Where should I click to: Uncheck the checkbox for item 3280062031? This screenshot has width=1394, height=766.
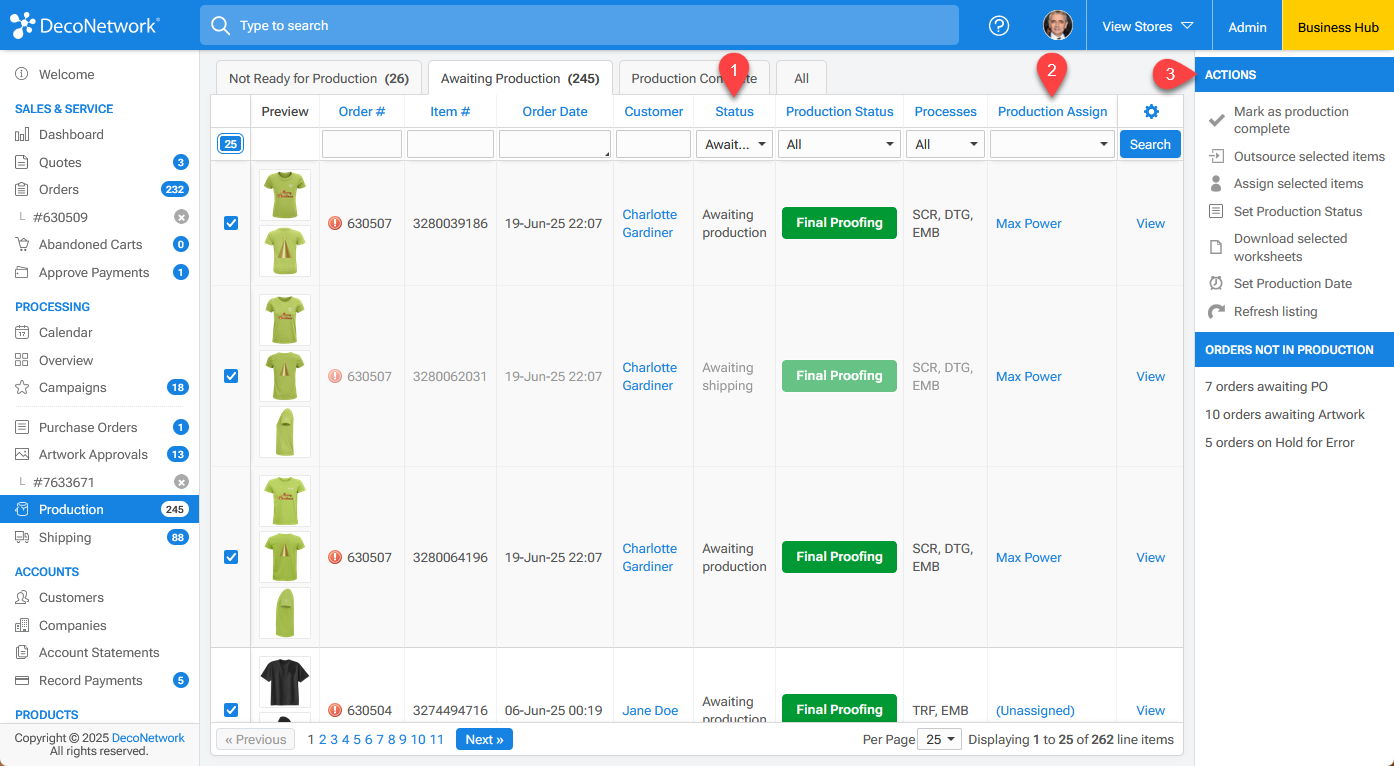click(231, 376)
